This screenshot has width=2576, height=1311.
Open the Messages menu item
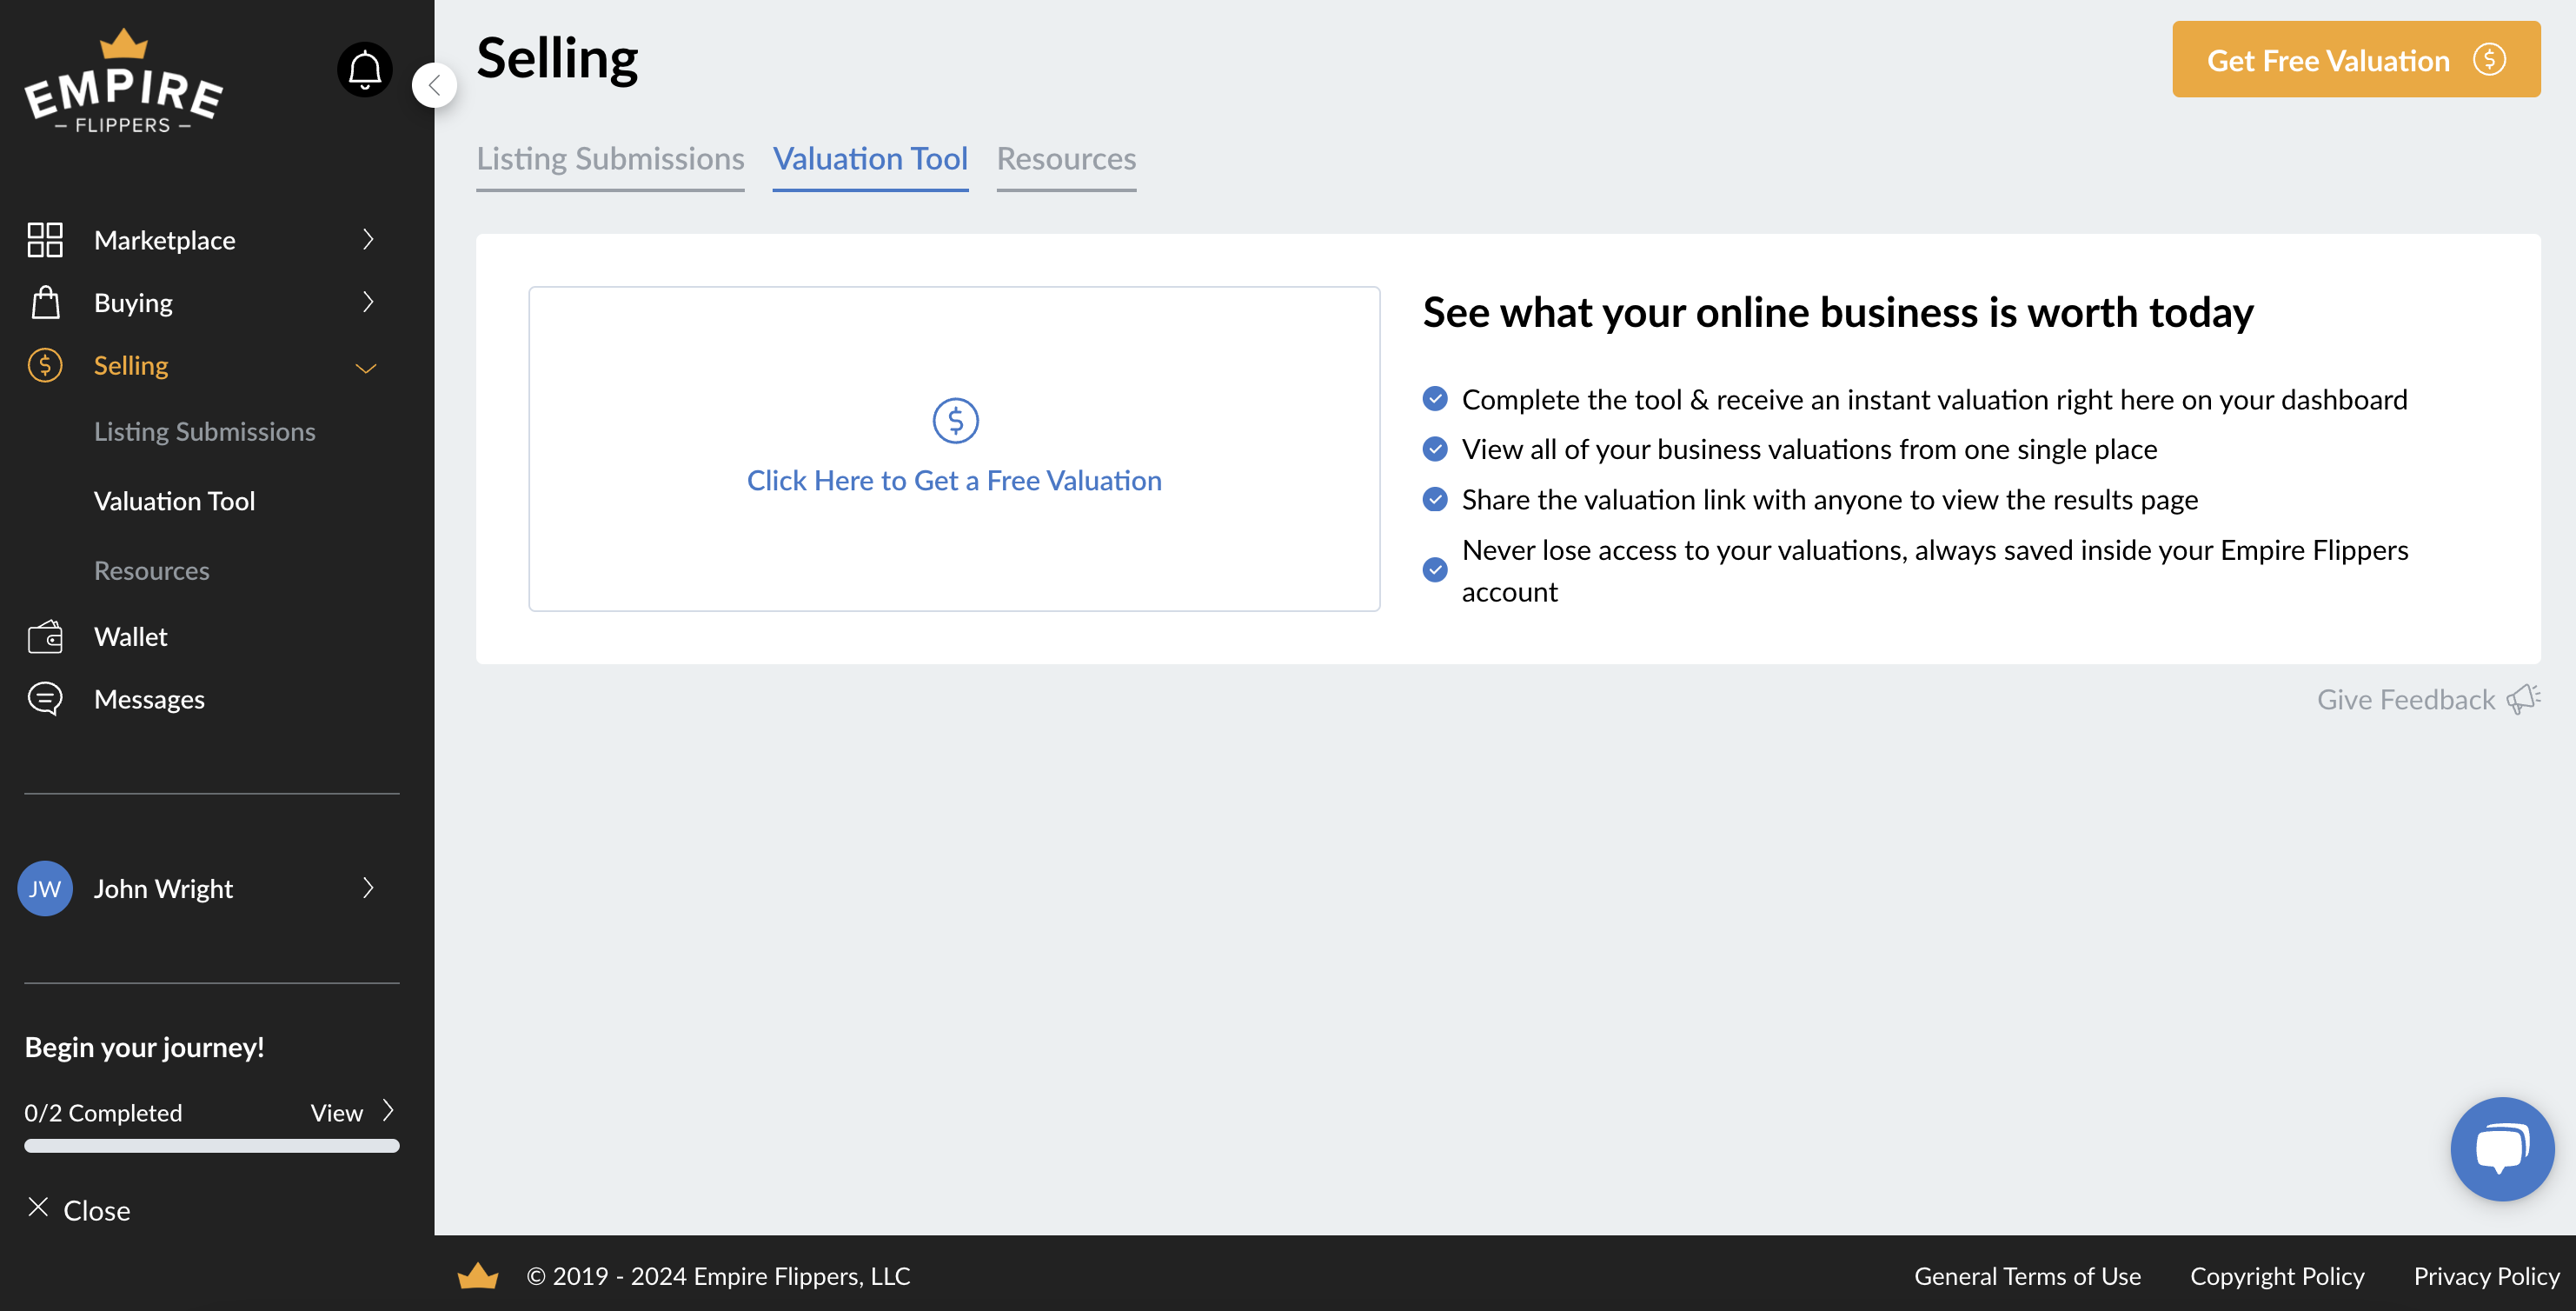(149, 700)
